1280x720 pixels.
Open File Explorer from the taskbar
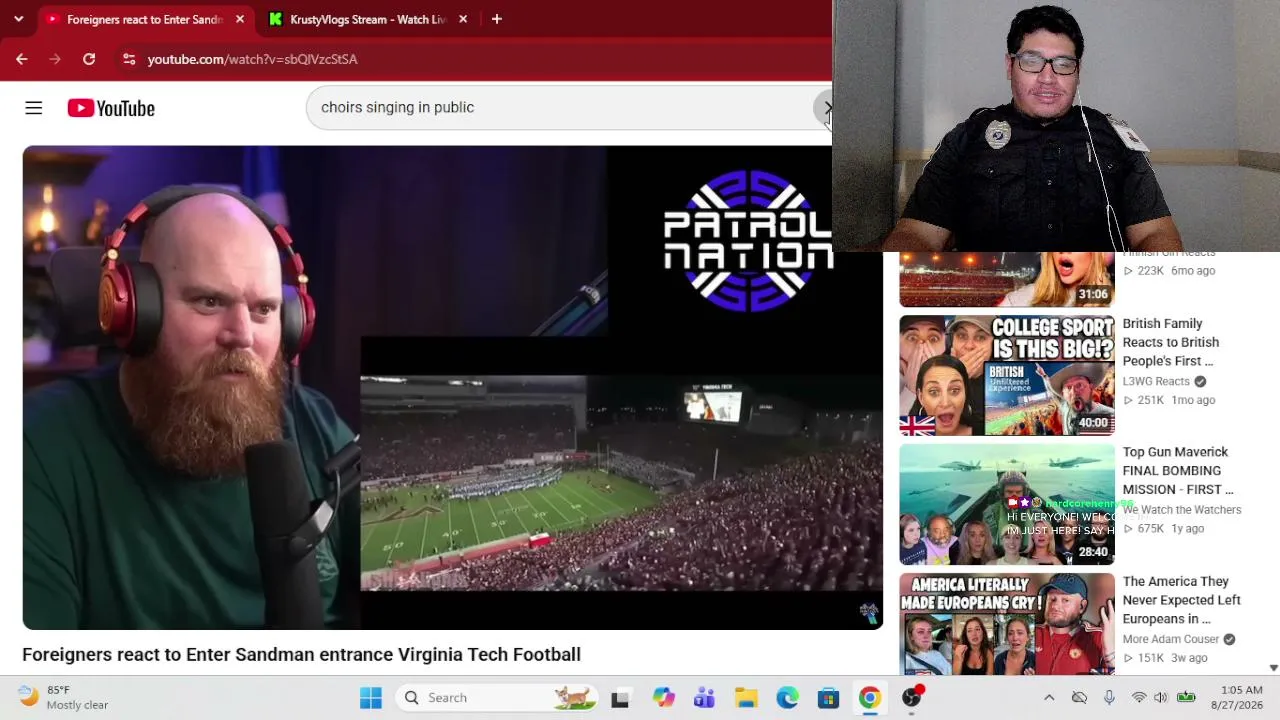pos(746,698)
